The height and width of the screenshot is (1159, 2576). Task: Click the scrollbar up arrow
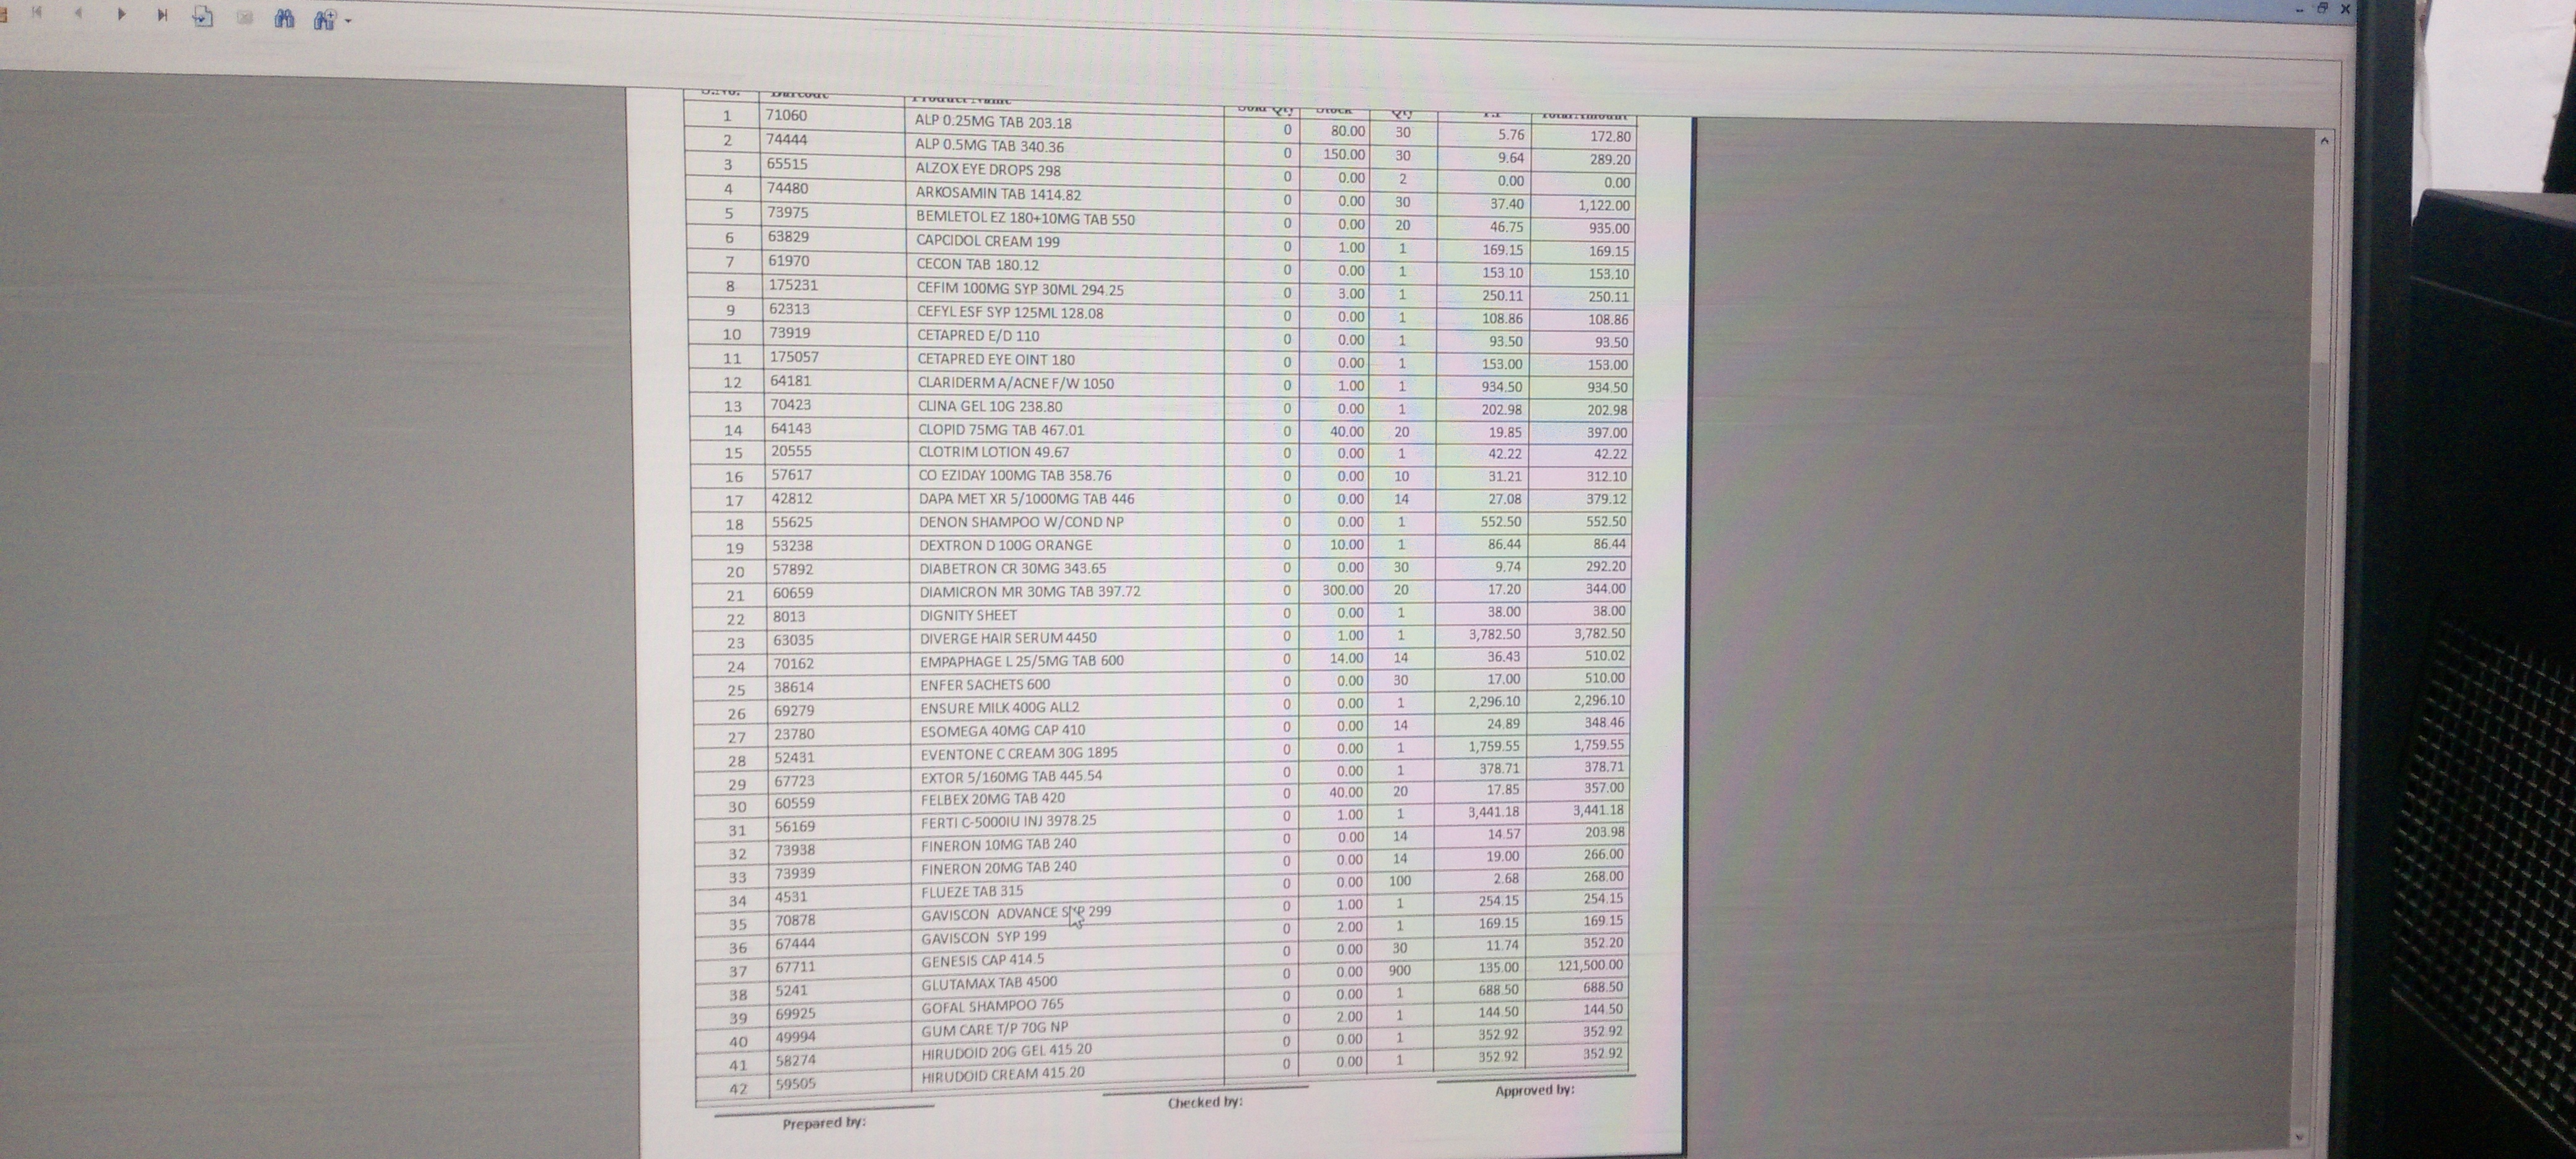(2324, 141)
